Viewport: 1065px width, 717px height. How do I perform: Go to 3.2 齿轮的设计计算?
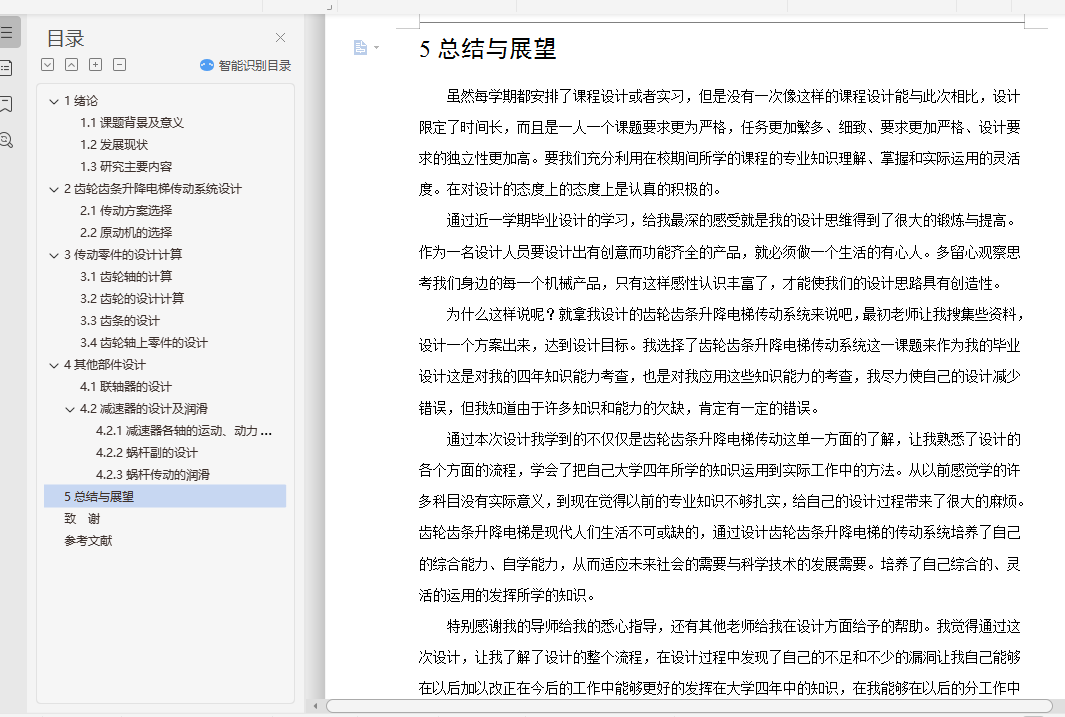(132, 298)
